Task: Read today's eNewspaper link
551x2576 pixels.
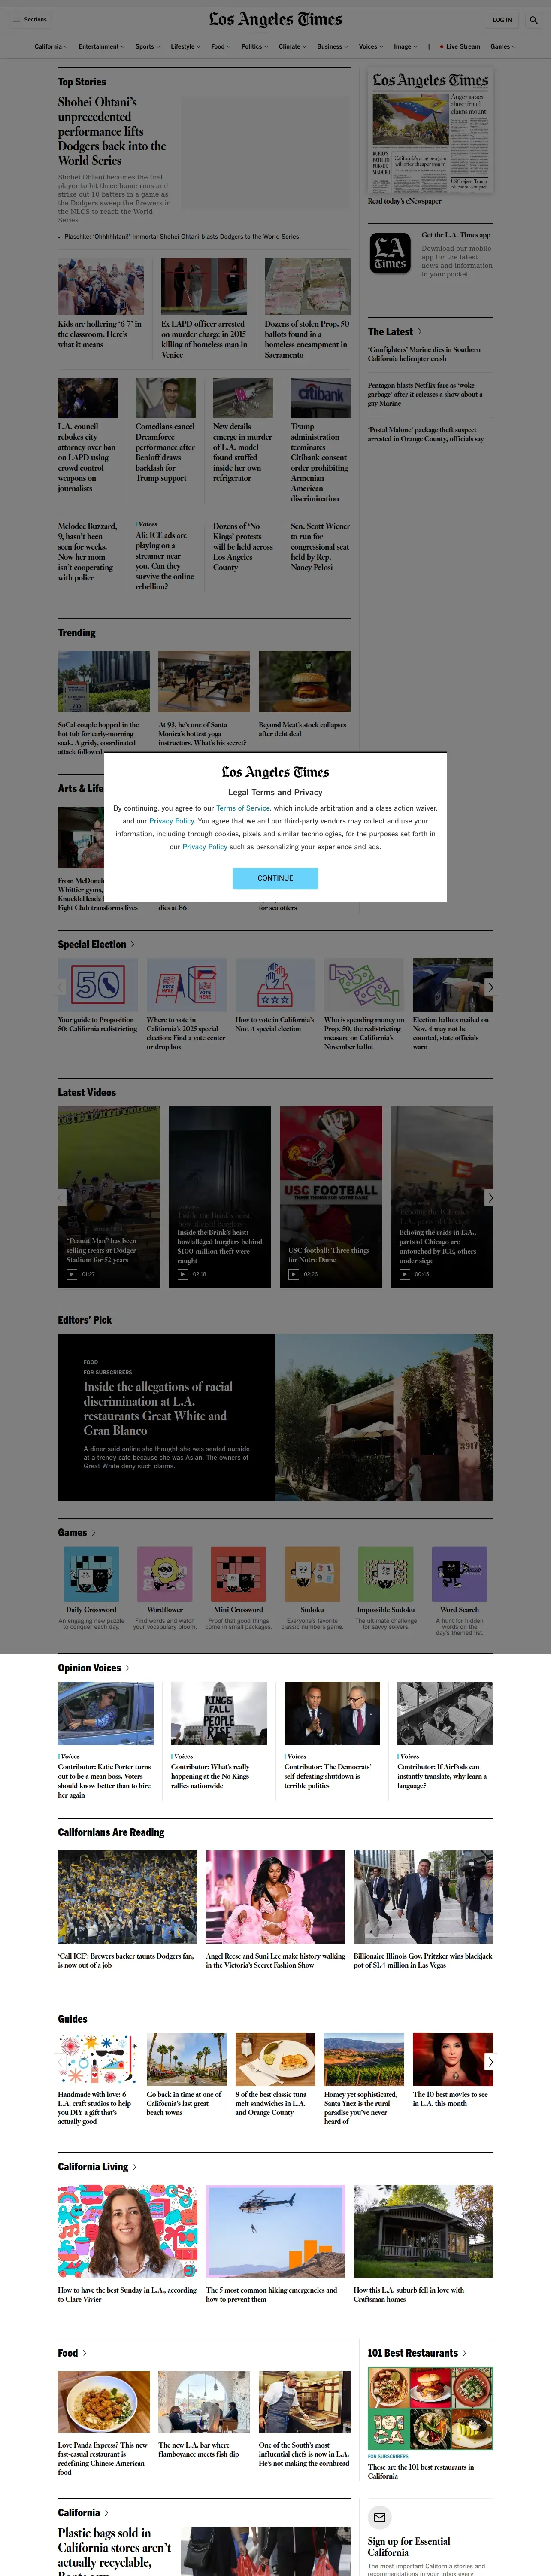Action: [x=404, y=201]
